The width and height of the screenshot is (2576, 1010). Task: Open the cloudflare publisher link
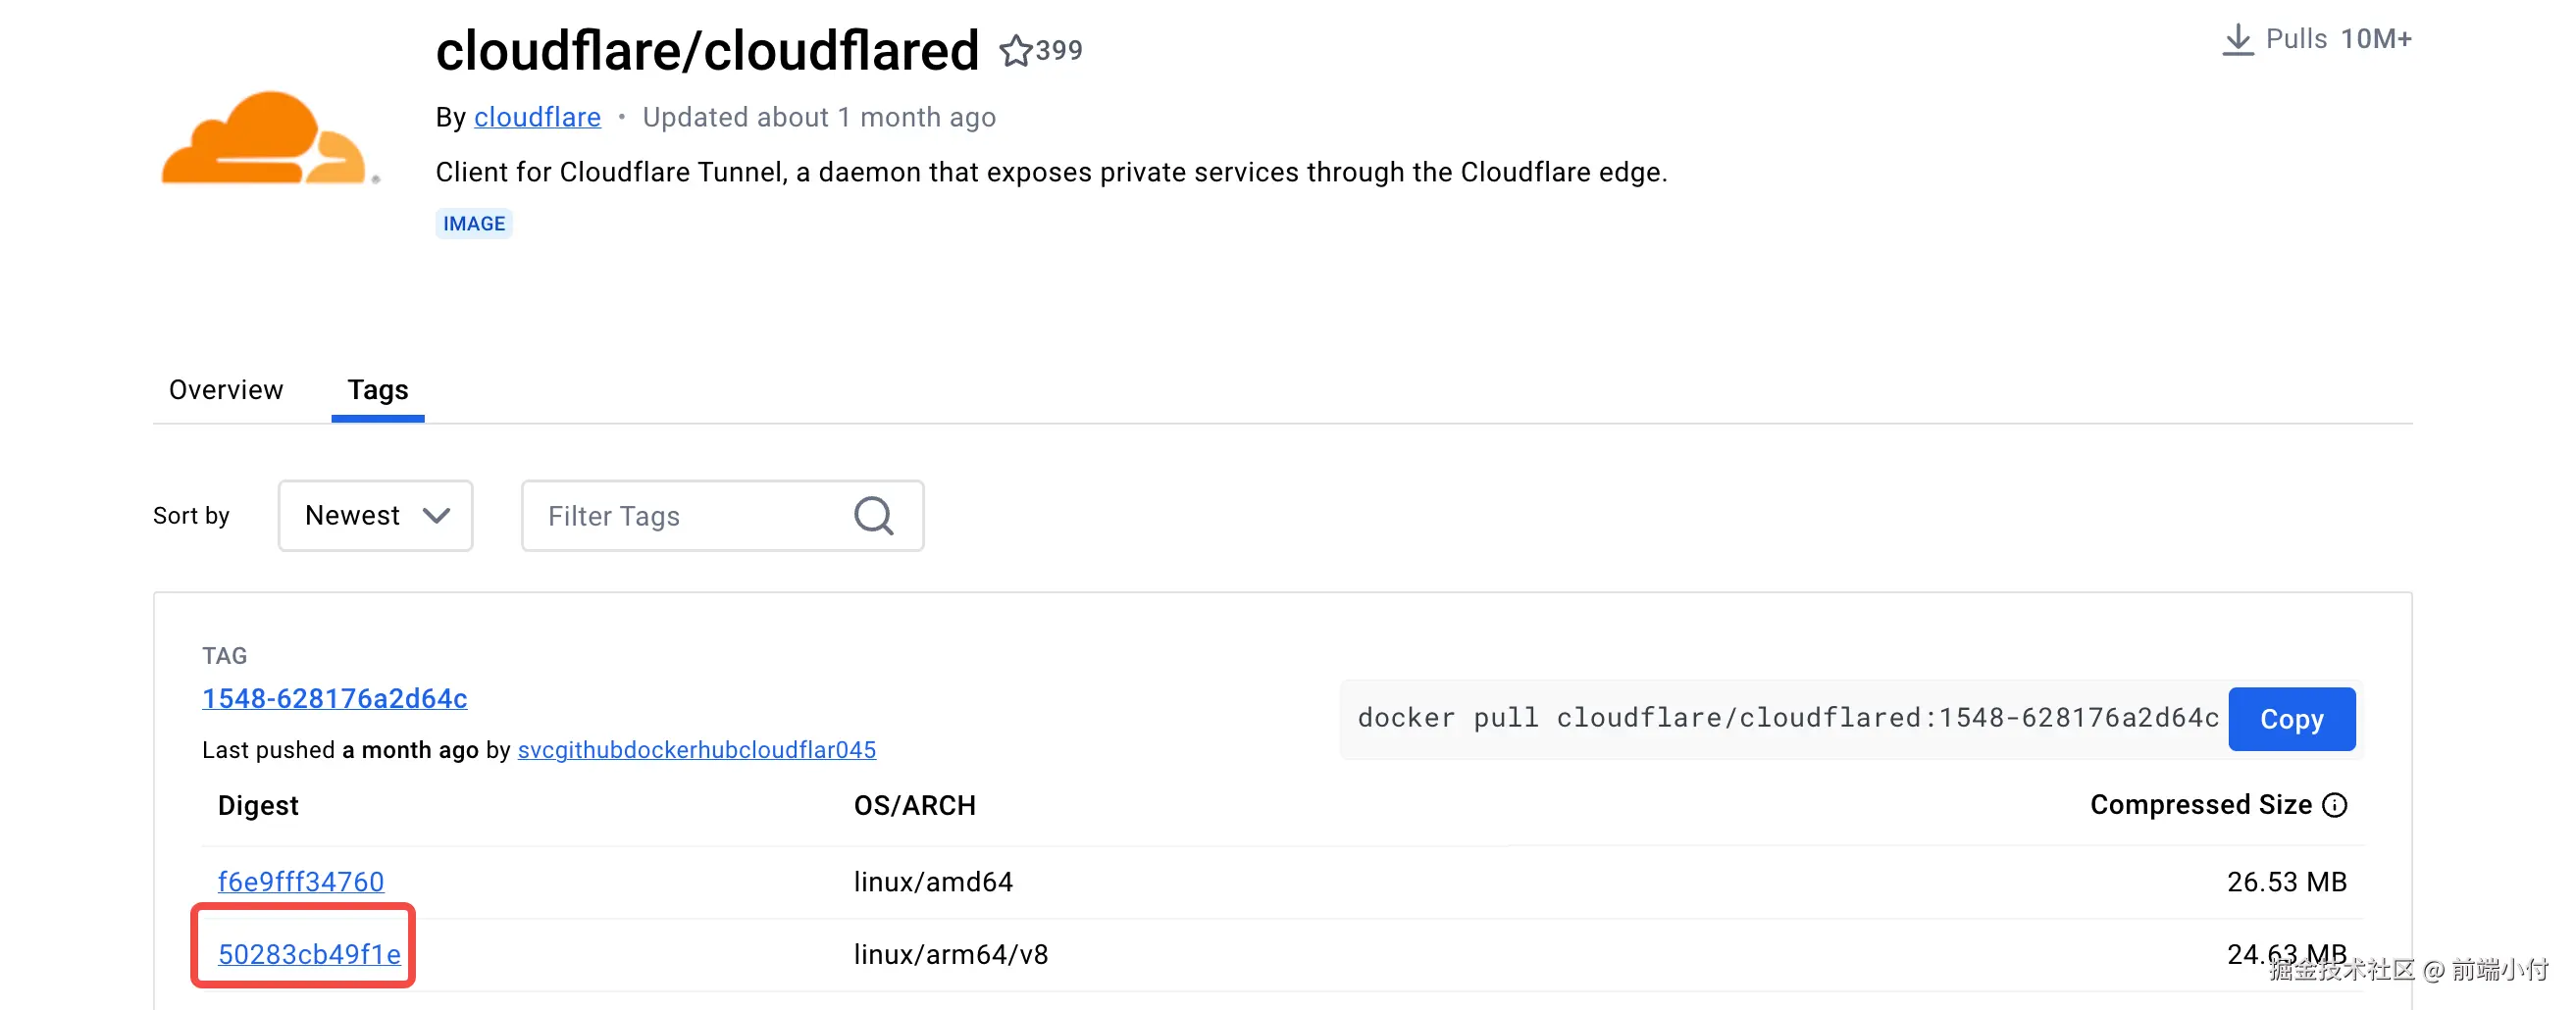pyautogui.click(x=537, y=118)
